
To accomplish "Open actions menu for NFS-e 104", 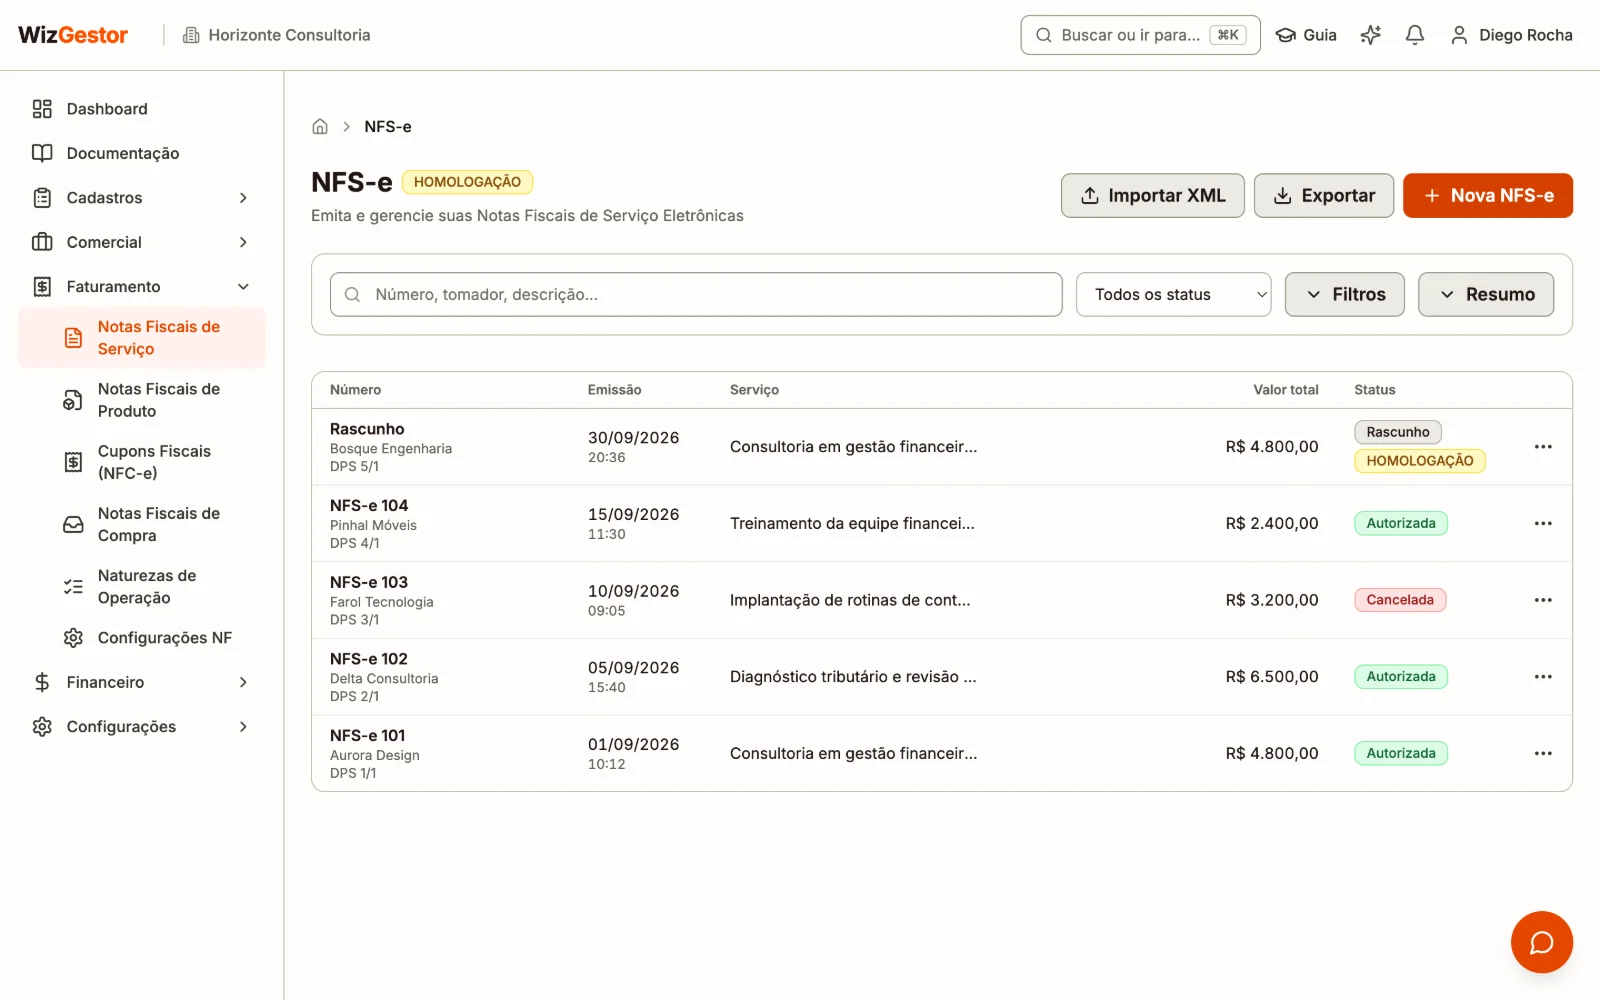I will coord(1543,524).
